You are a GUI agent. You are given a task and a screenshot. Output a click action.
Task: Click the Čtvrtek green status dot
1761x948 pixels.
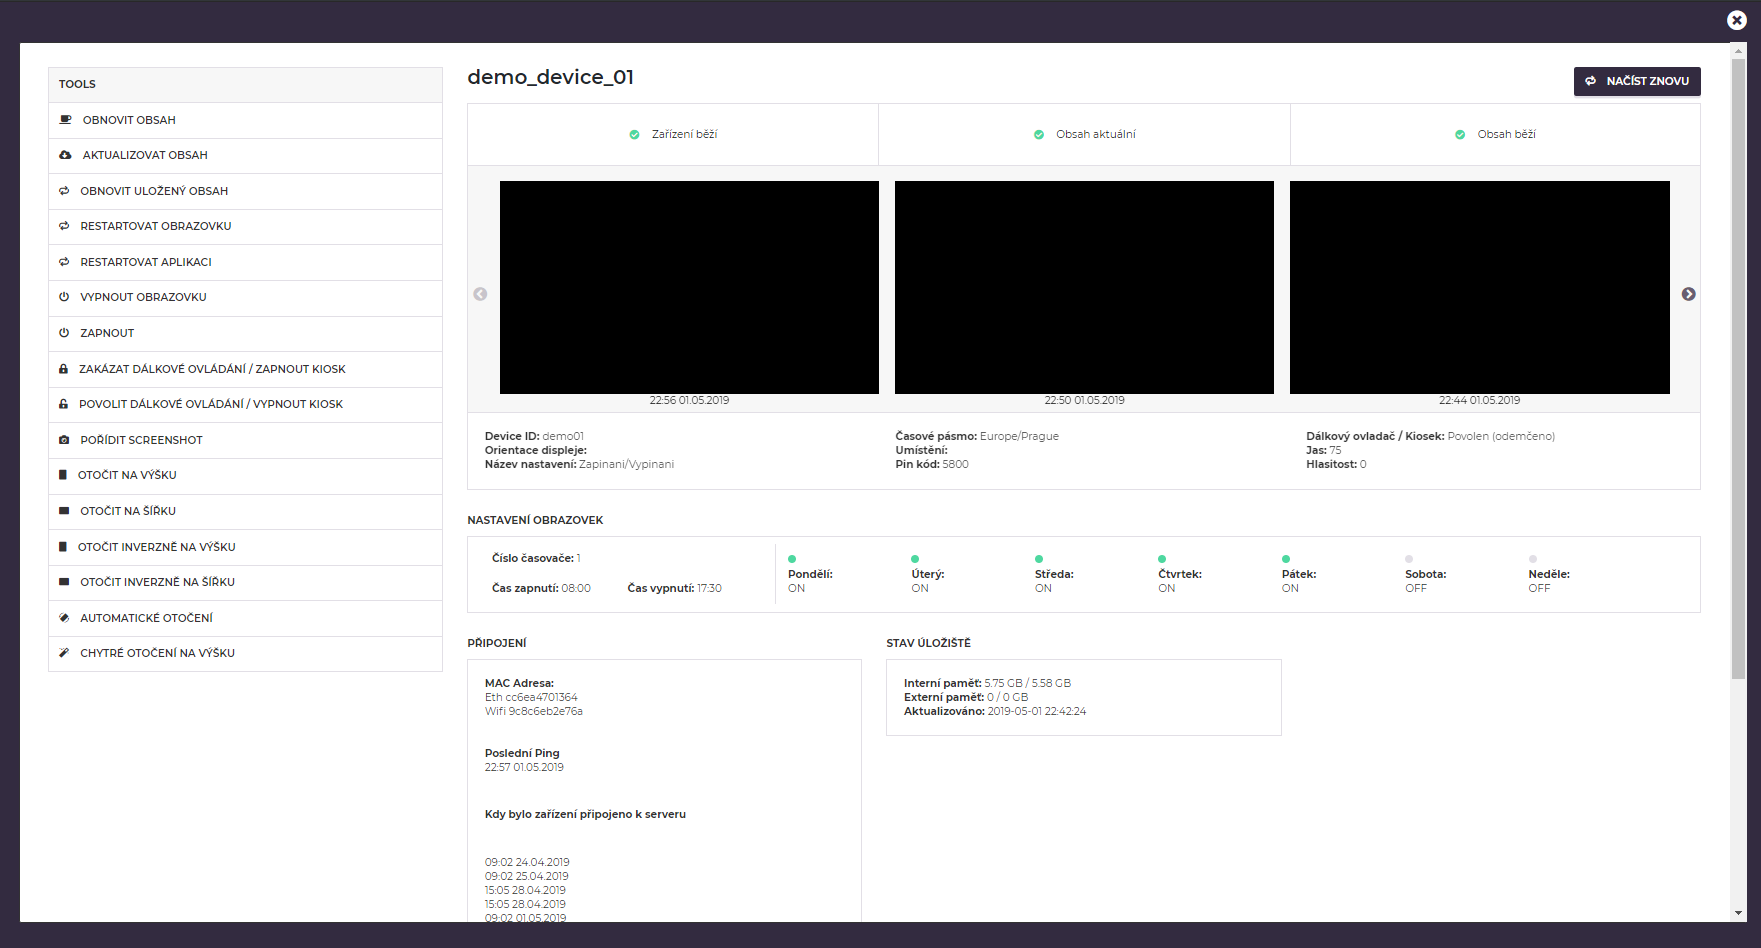(1162, 559)
